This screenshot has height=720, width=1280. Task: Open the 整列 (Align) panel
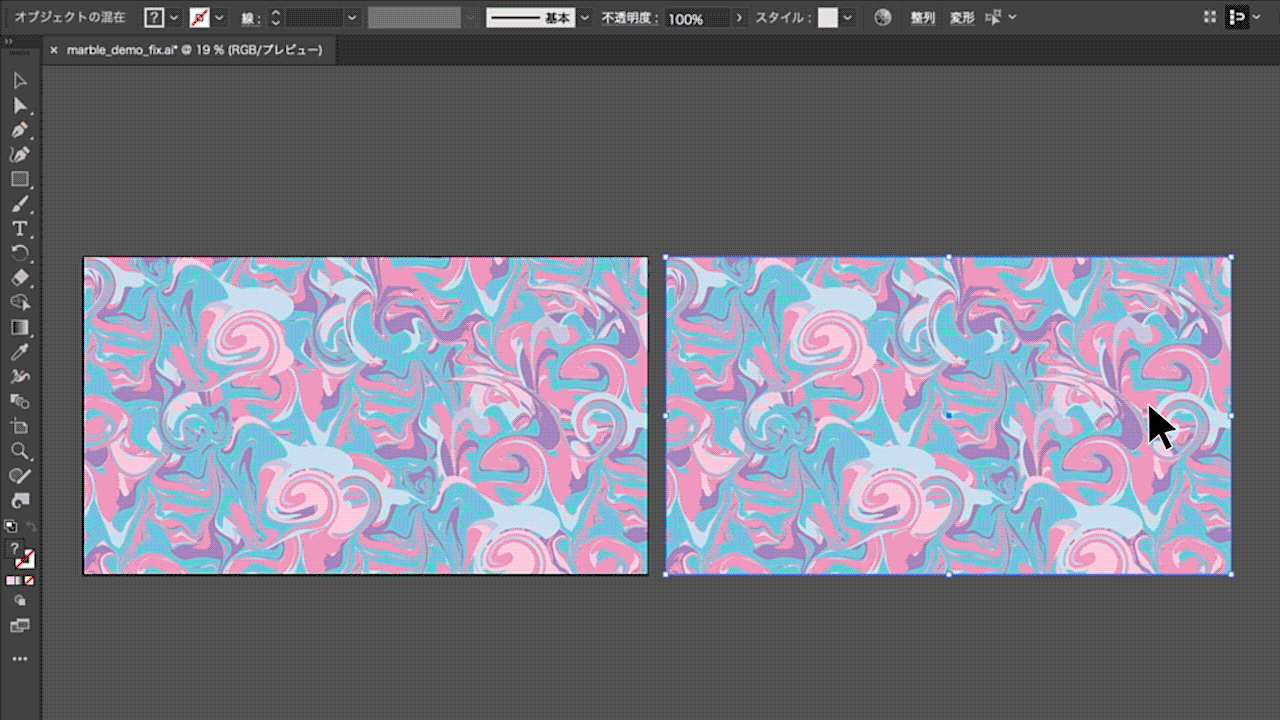pyautogui.click(x=922, y=18)
